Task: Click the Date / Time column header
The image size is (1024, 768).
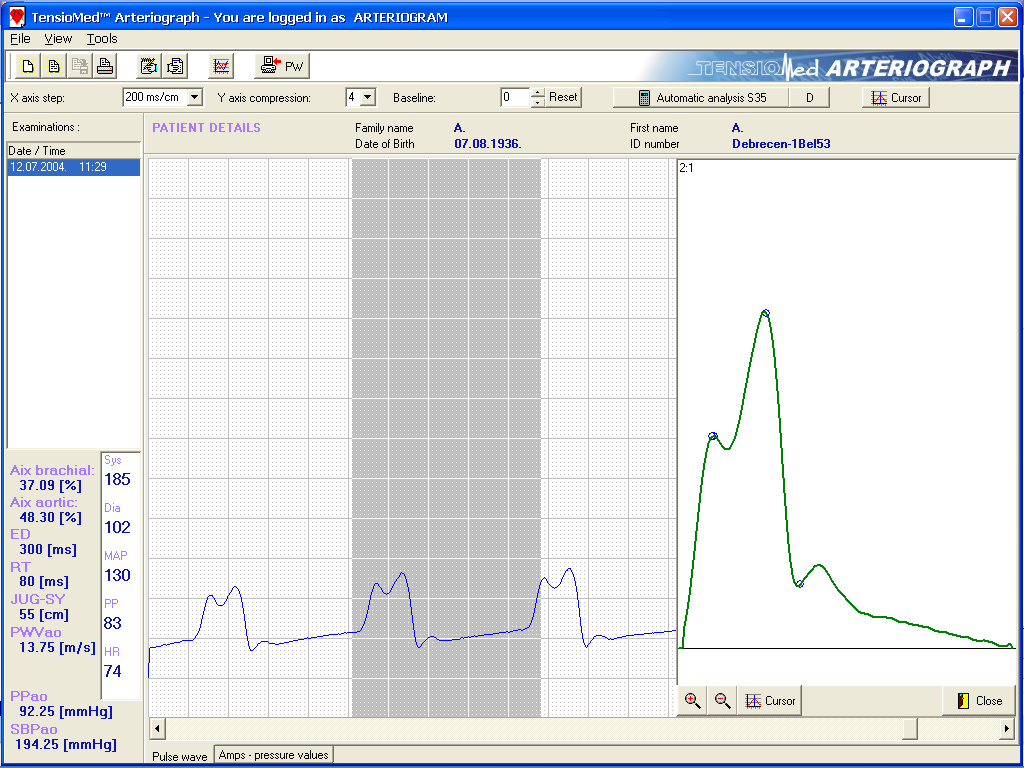Action: click(73, 151)
